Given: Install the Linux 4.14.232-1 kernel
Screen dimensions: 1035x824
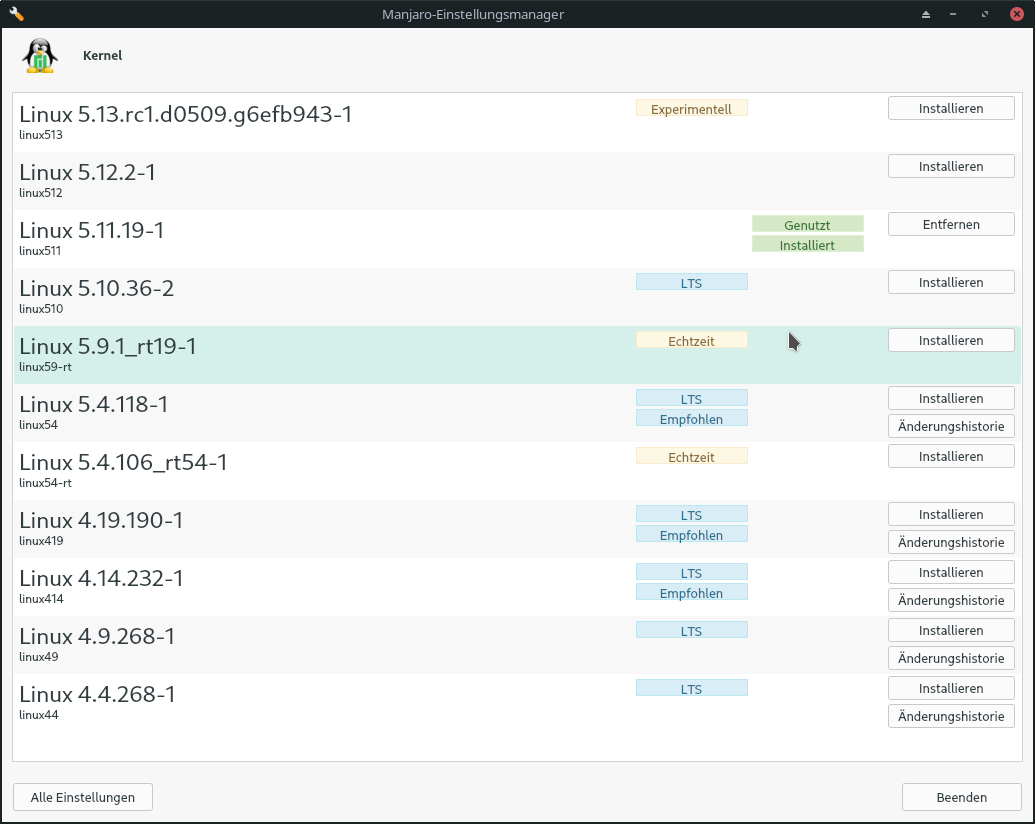Looking at the screenshot, I should coord(951,572).
